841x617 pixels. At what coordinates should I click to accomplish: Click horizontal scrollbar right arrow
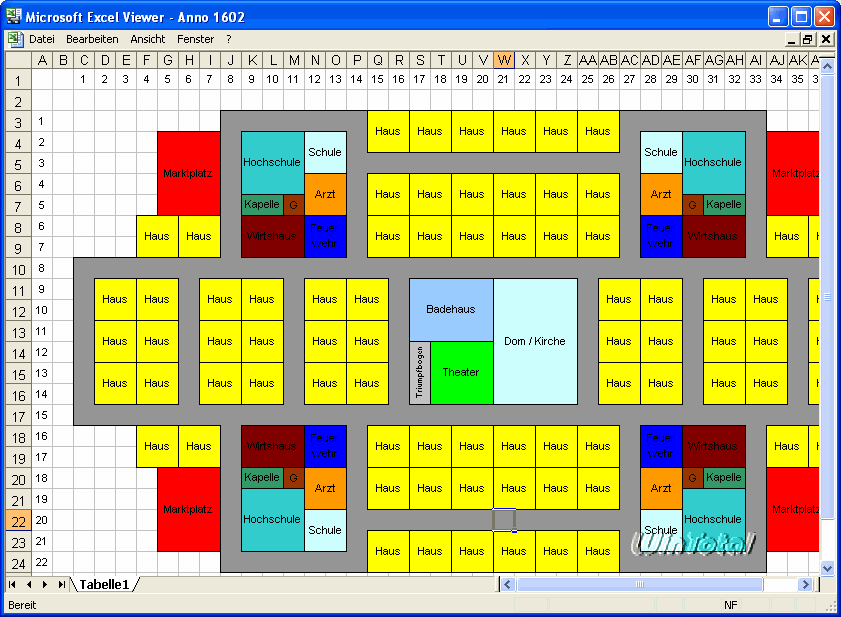[805, 584]
